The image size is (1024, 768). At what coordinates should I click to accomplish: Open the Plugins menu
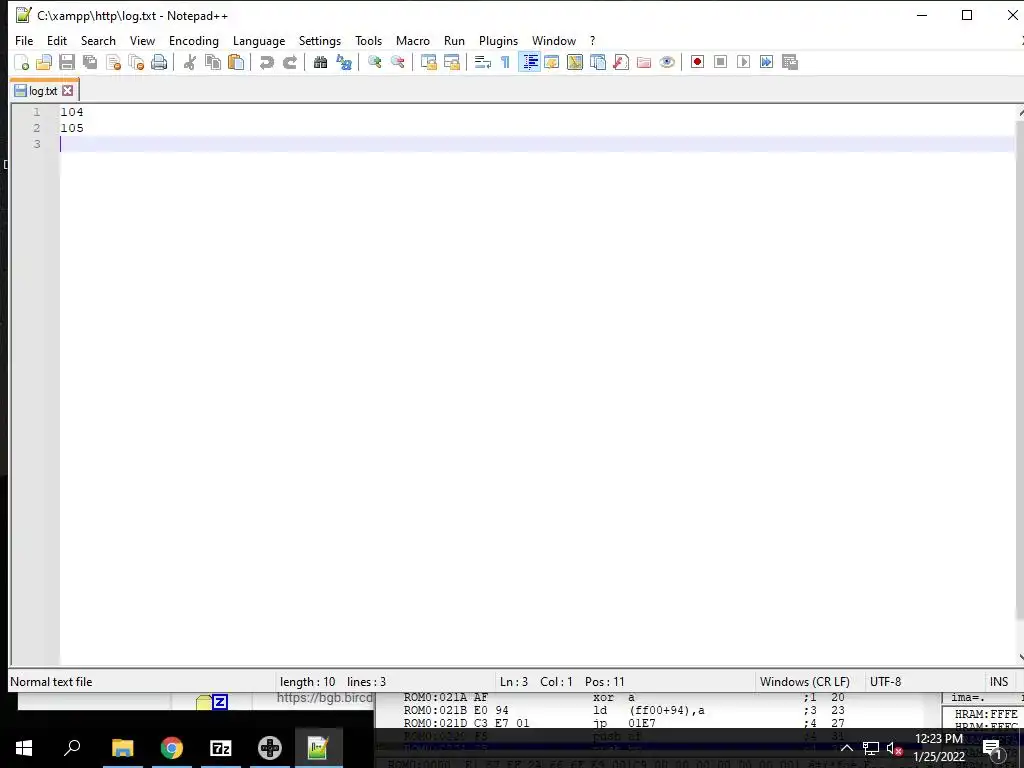498,40
